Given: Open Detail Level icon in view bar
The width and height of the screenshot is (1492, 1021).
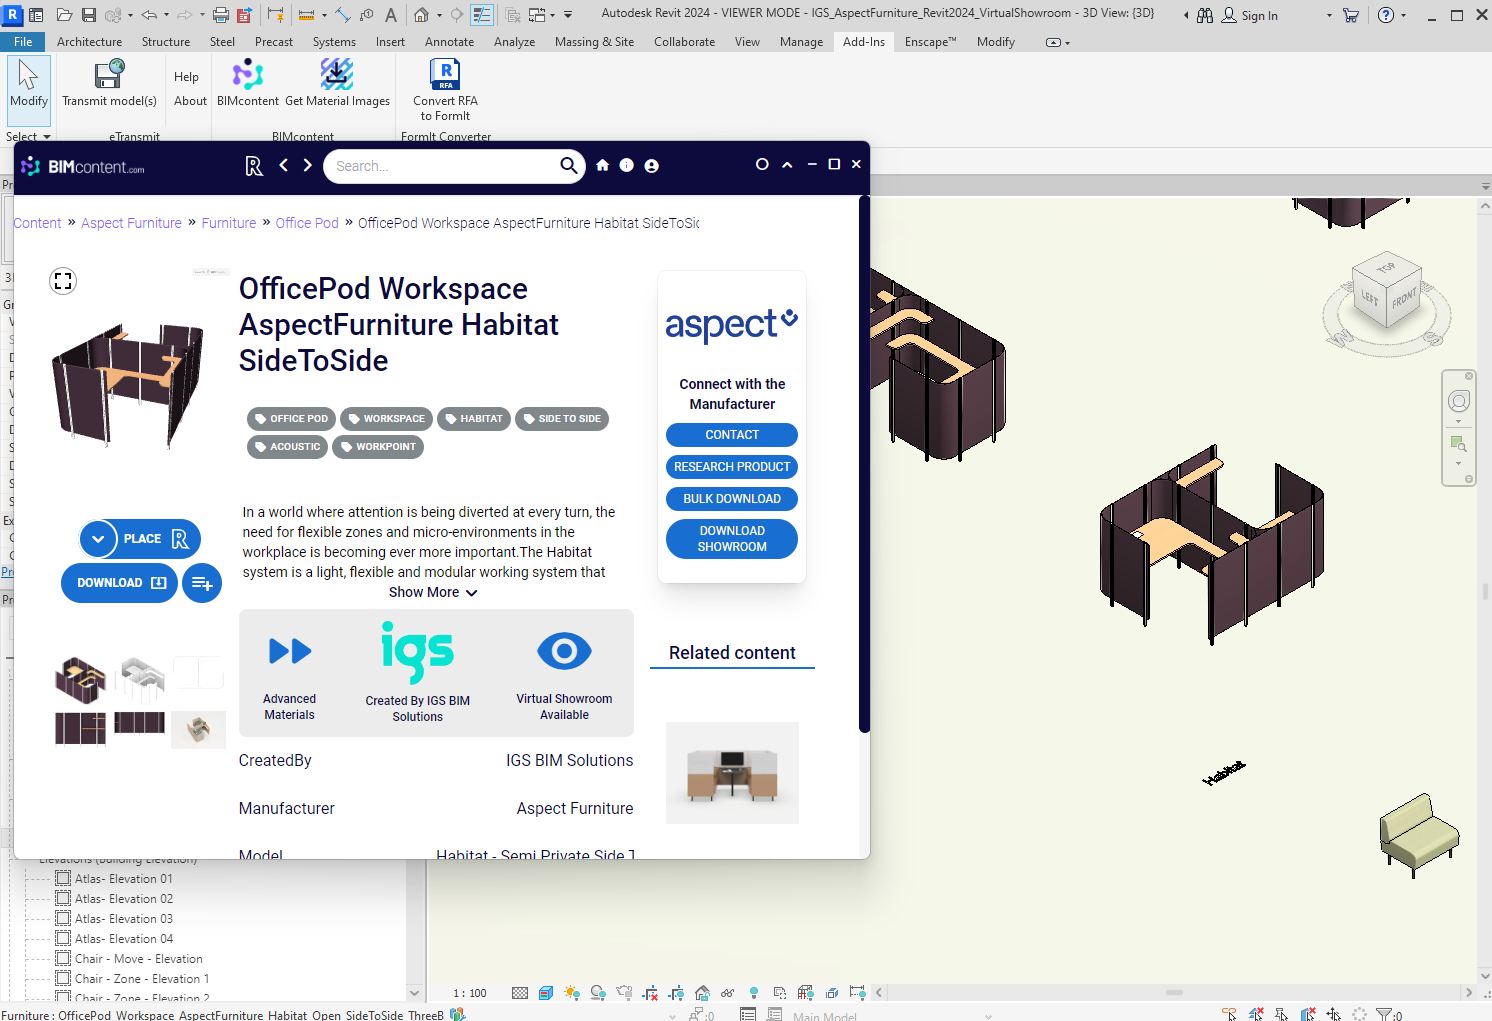Looking at the screenshot, I should pyautogui.click(x=520, y=993).
